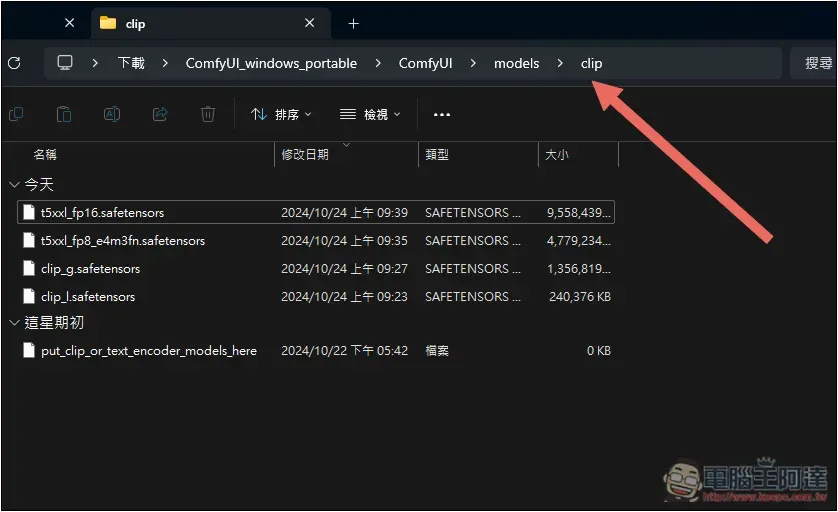Viewport: 838px width, 512px height.
Task: Click the 搜尋 search box
Action: (x=817, y=63)
